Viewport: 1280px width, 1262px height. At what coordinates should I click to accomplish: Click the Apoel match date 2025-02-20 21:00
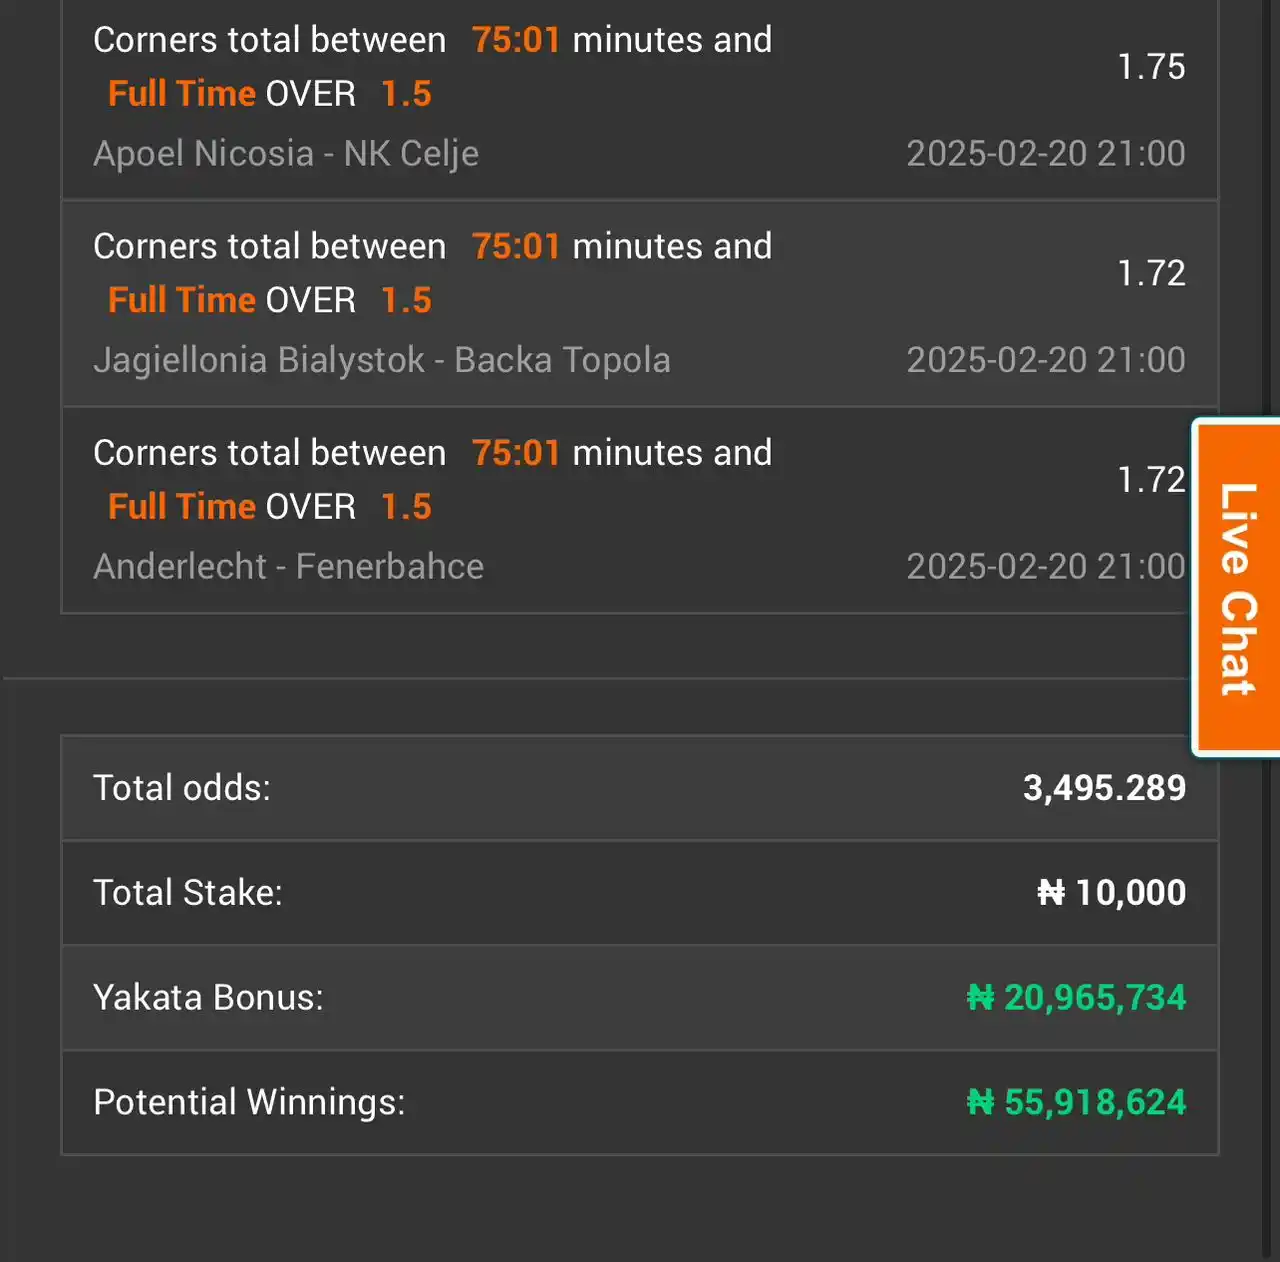tap(1046, 154)
